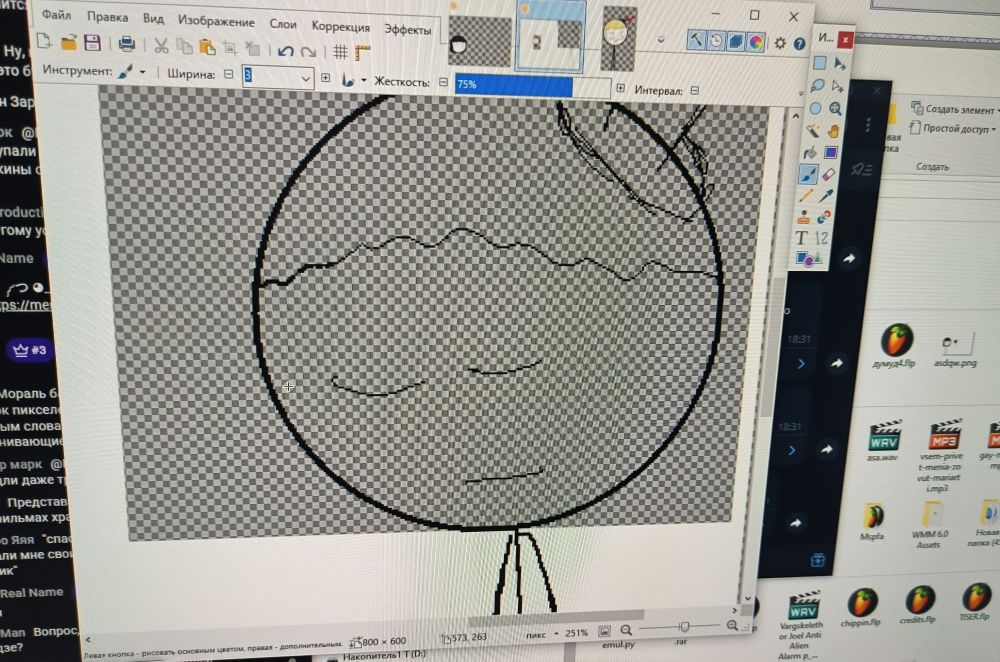Select the Paint Bucket tool
Screen dimensions: 1000x662
(810, 152)
